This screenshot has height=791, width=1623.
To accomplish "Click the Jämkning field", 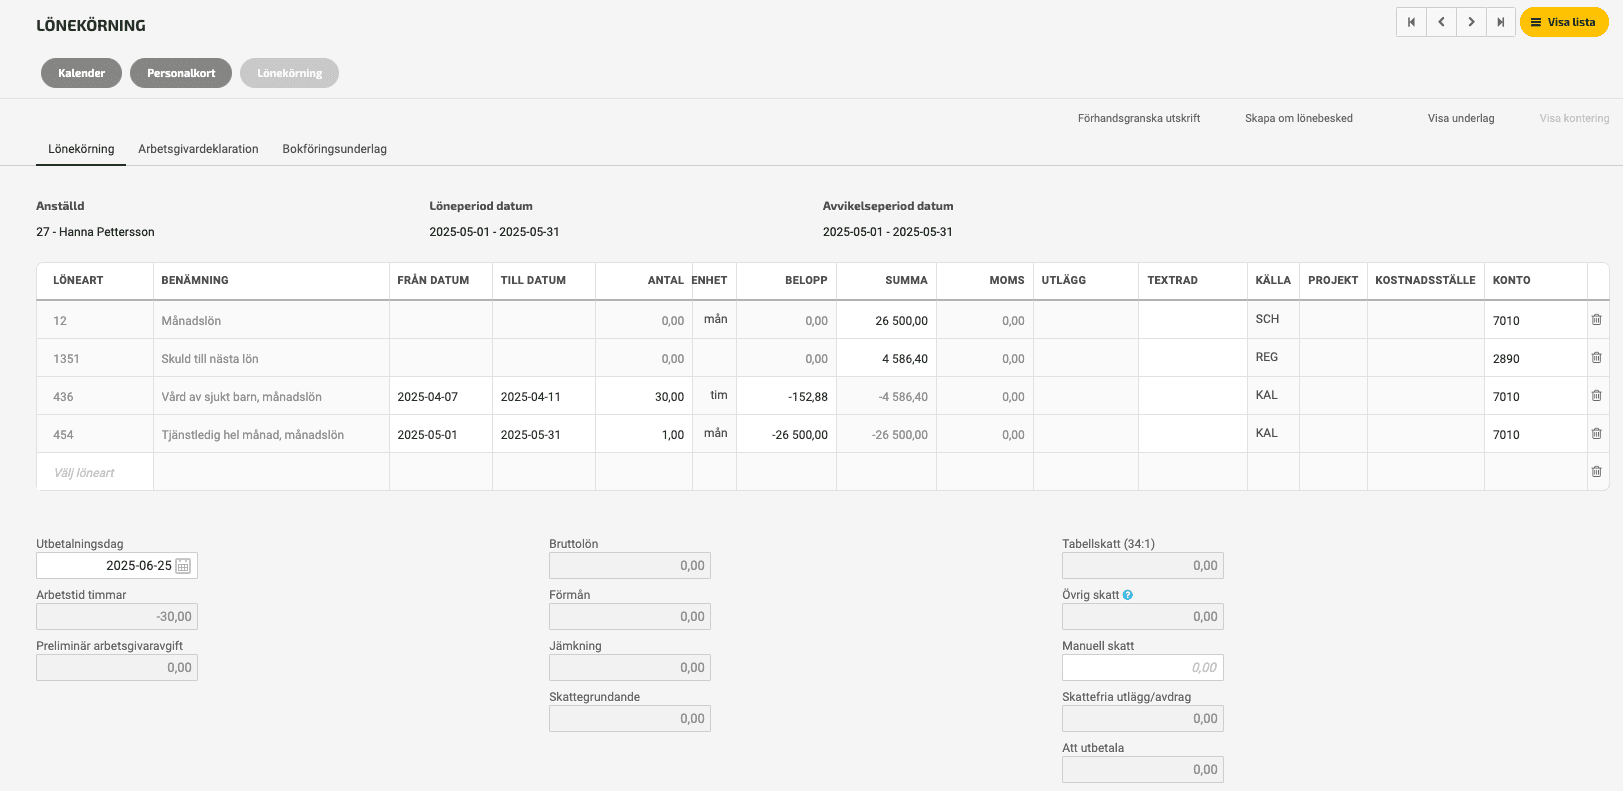I will coord(630,668).
